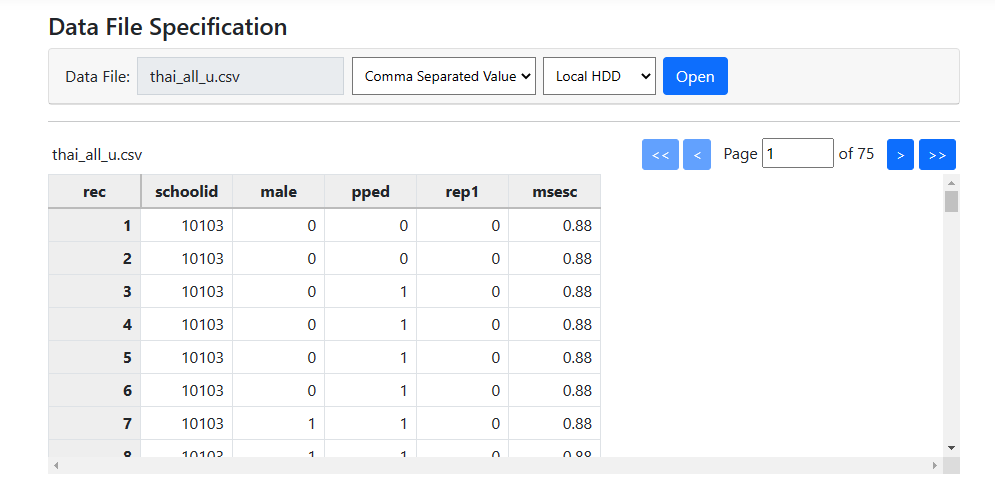Focus the page number input box

[x=797, y=154]
